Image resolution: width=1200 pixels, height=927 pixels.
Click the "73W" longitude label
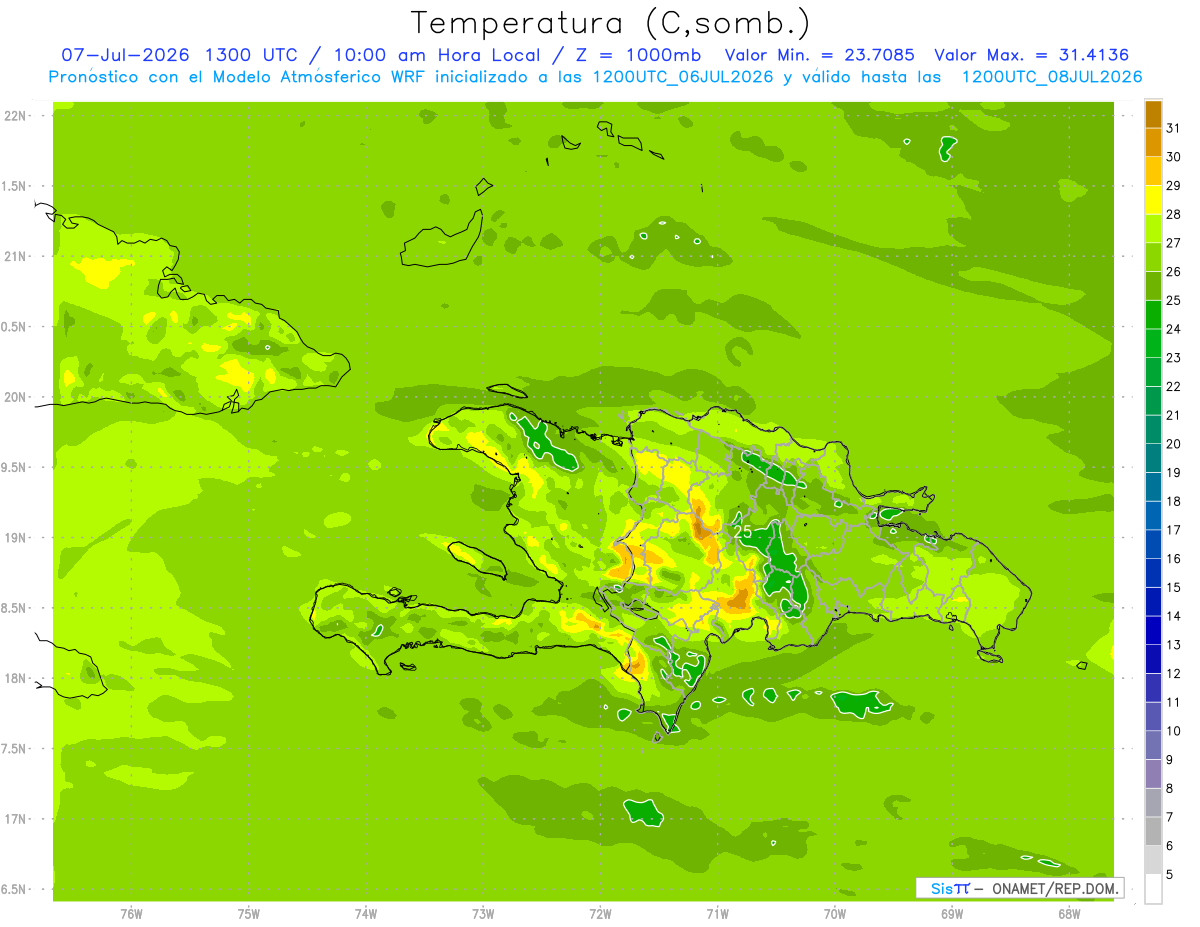(483, 914)
